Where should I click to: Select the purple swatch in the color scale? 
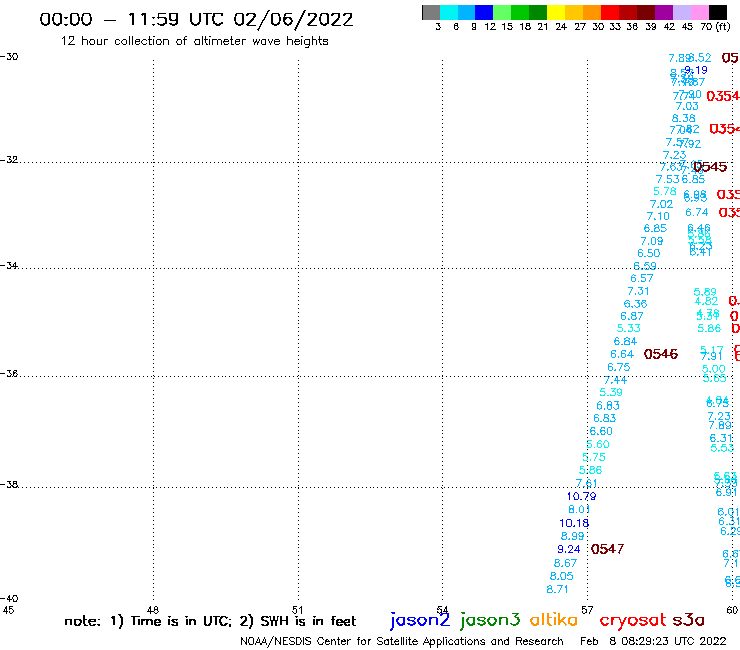[x=664, y=12]
